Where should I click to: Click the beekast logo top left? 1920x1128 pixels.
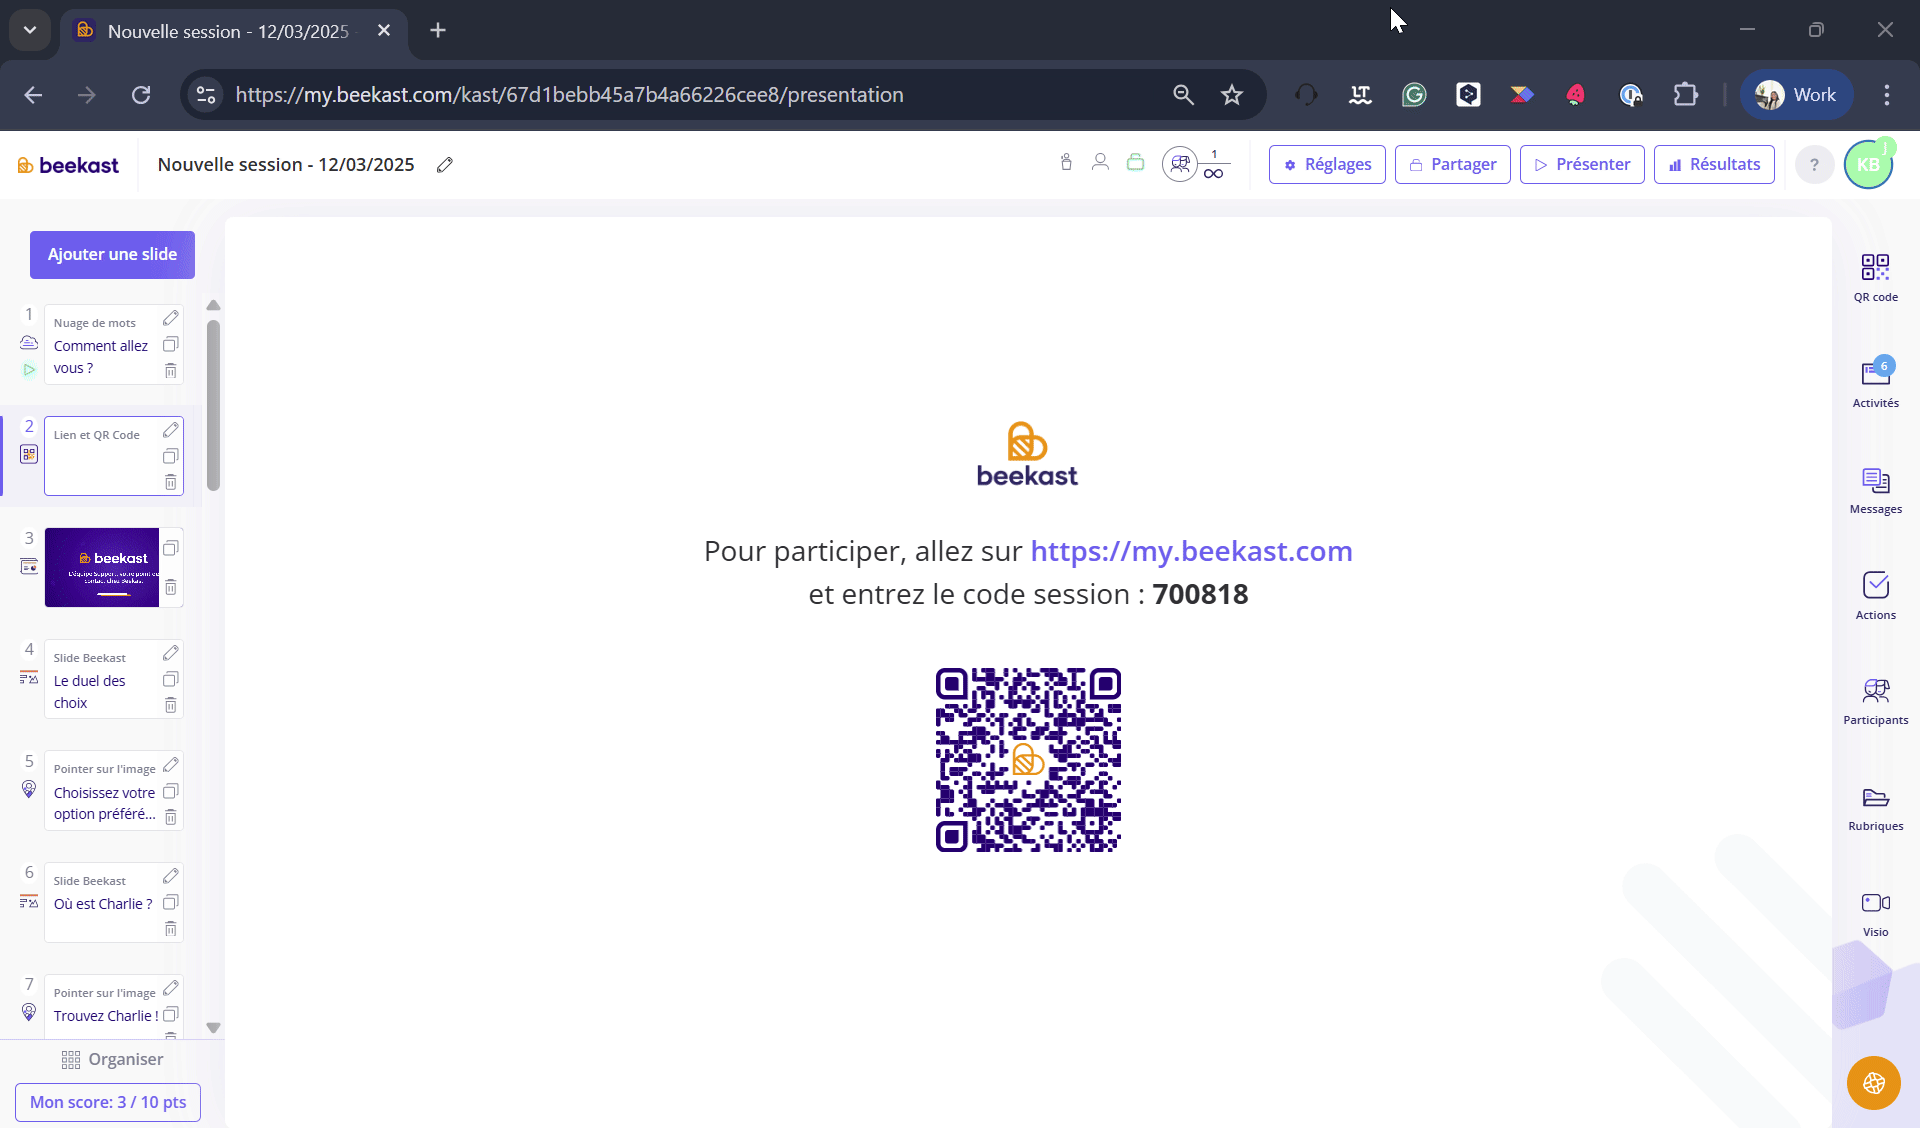pos(68,165)
